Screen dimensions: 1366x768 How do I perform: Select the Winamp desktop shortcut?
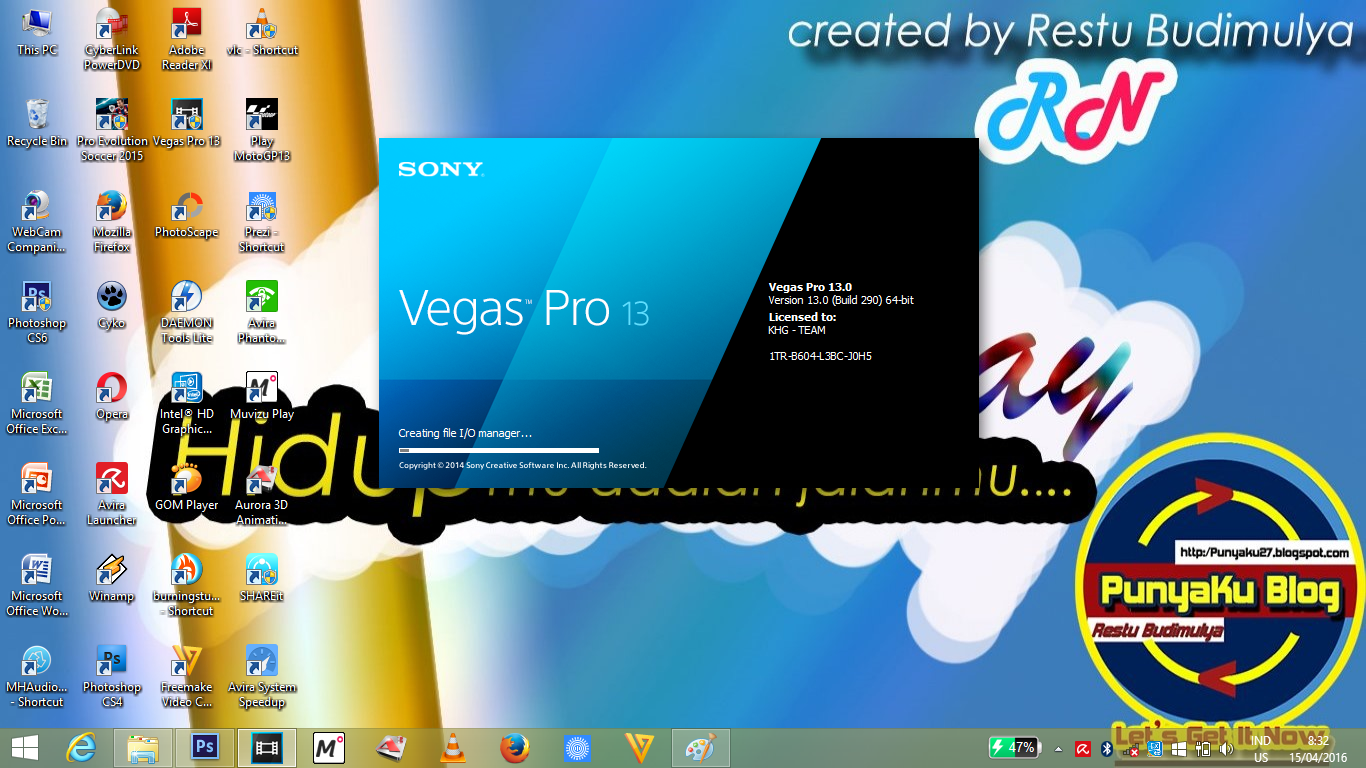point(112,578)
